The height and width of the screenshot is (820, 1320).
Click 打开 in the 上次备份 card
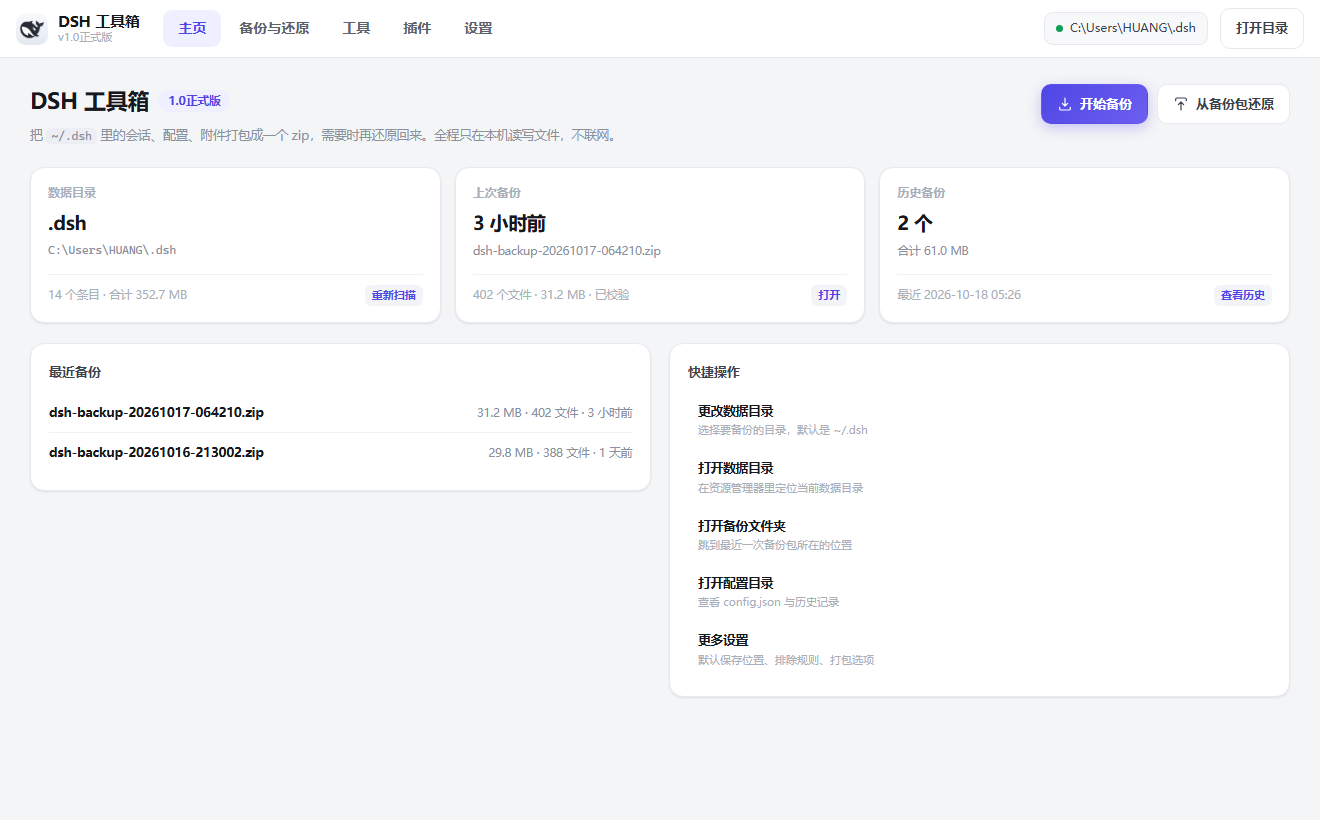pos(829,295)
